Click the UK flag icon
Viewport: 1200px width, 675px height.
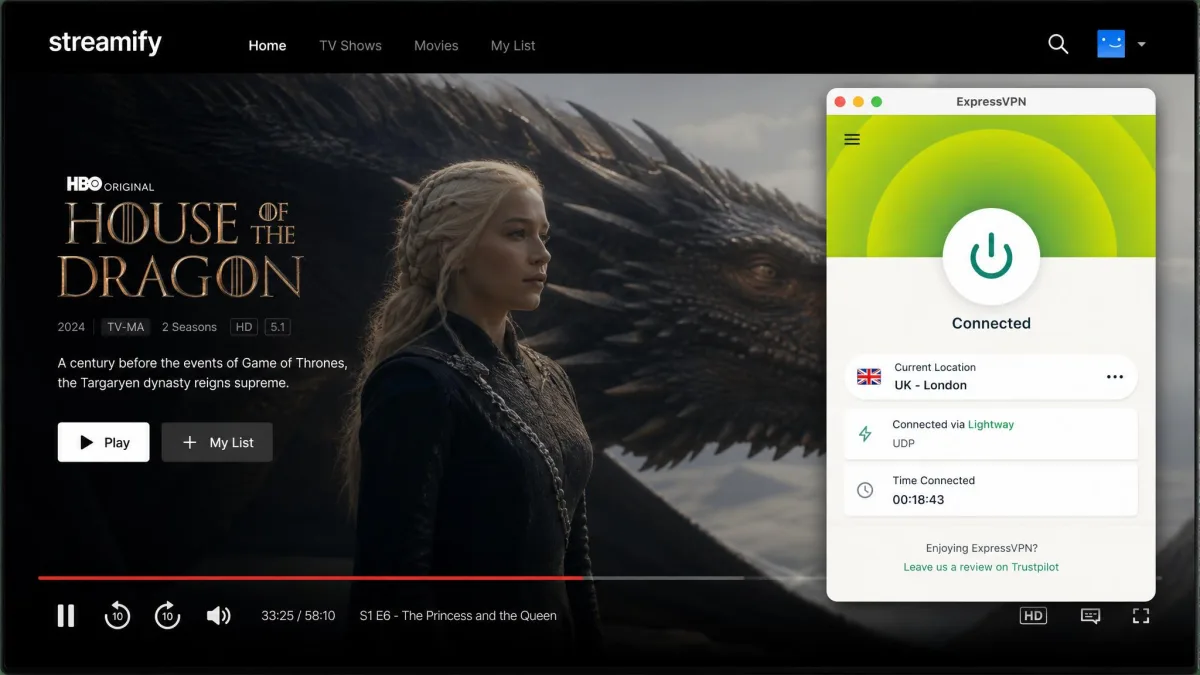pos(869,377)
